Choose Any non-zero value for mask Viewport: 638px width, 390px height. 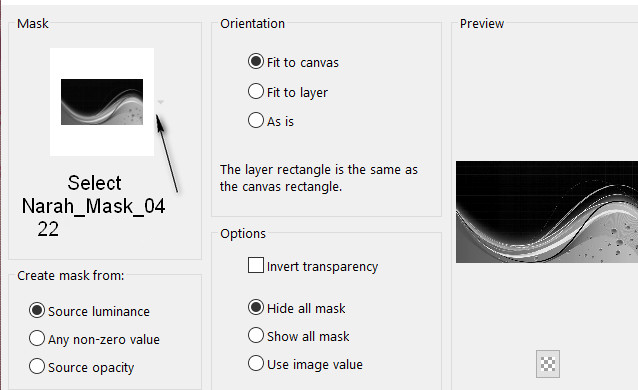click(94, 339)
